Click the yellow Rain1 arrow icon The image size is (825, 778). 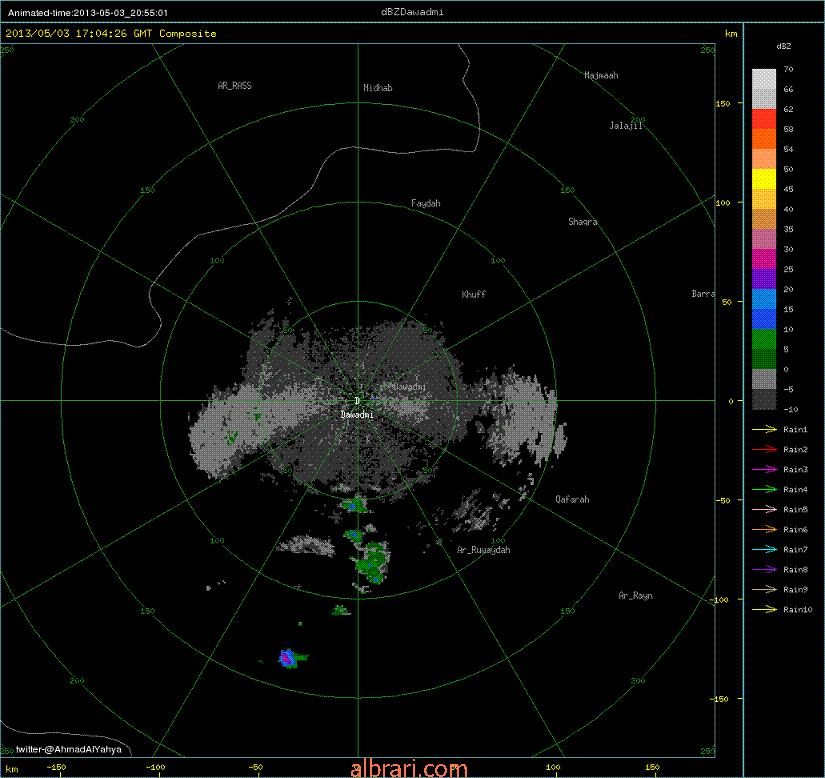[764, 429]
